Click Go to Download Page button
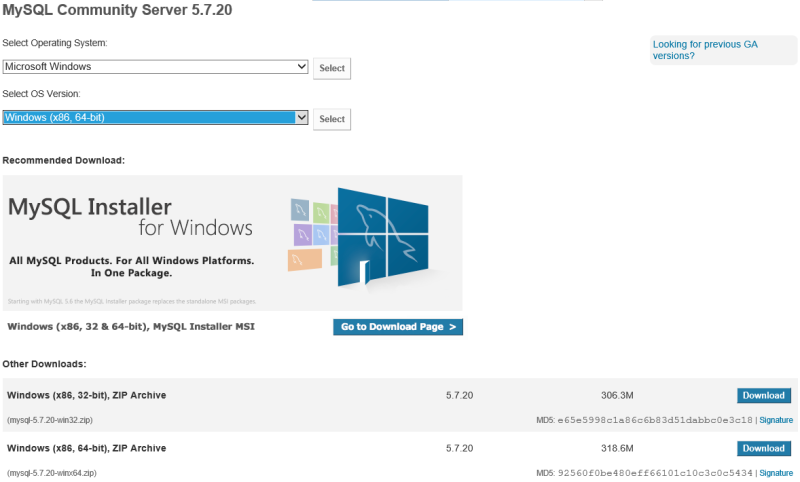The width and height of the screenshot is (800, 482). [x=398, y=327]
